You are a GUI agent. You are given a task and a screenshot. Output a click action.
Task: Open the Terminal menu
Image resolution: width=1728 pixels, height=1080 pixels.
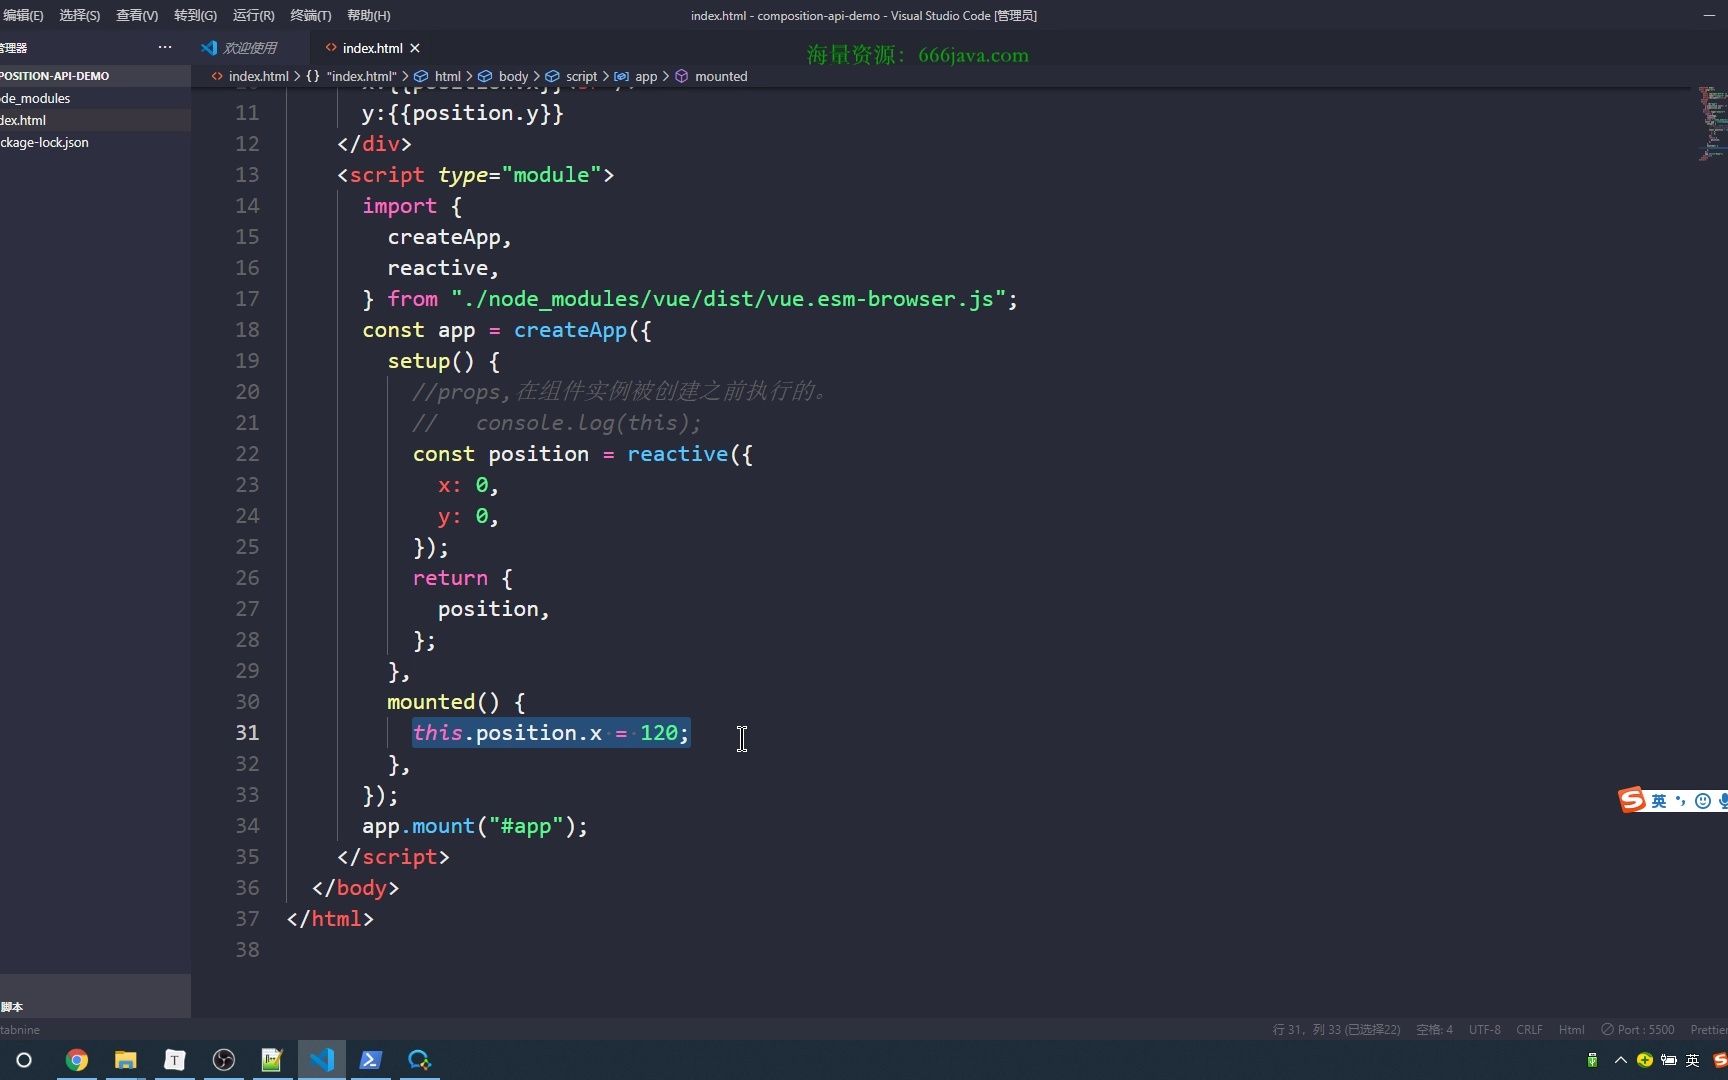tap(310, 15)
